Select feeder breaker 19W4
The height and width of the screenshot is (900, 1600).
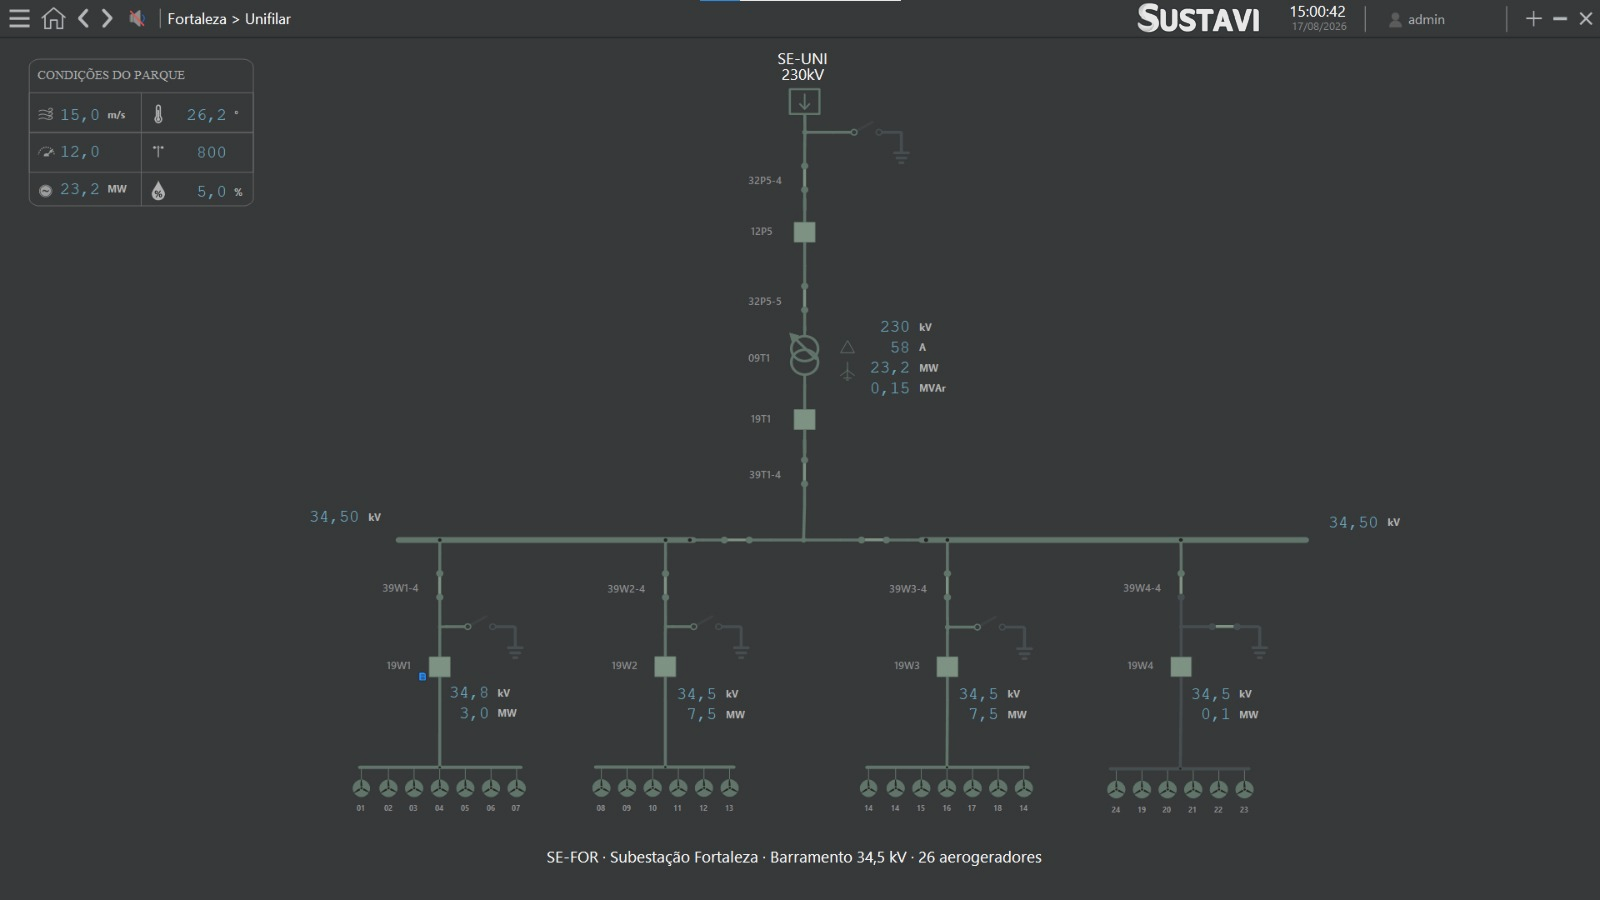pos(1181,666)
